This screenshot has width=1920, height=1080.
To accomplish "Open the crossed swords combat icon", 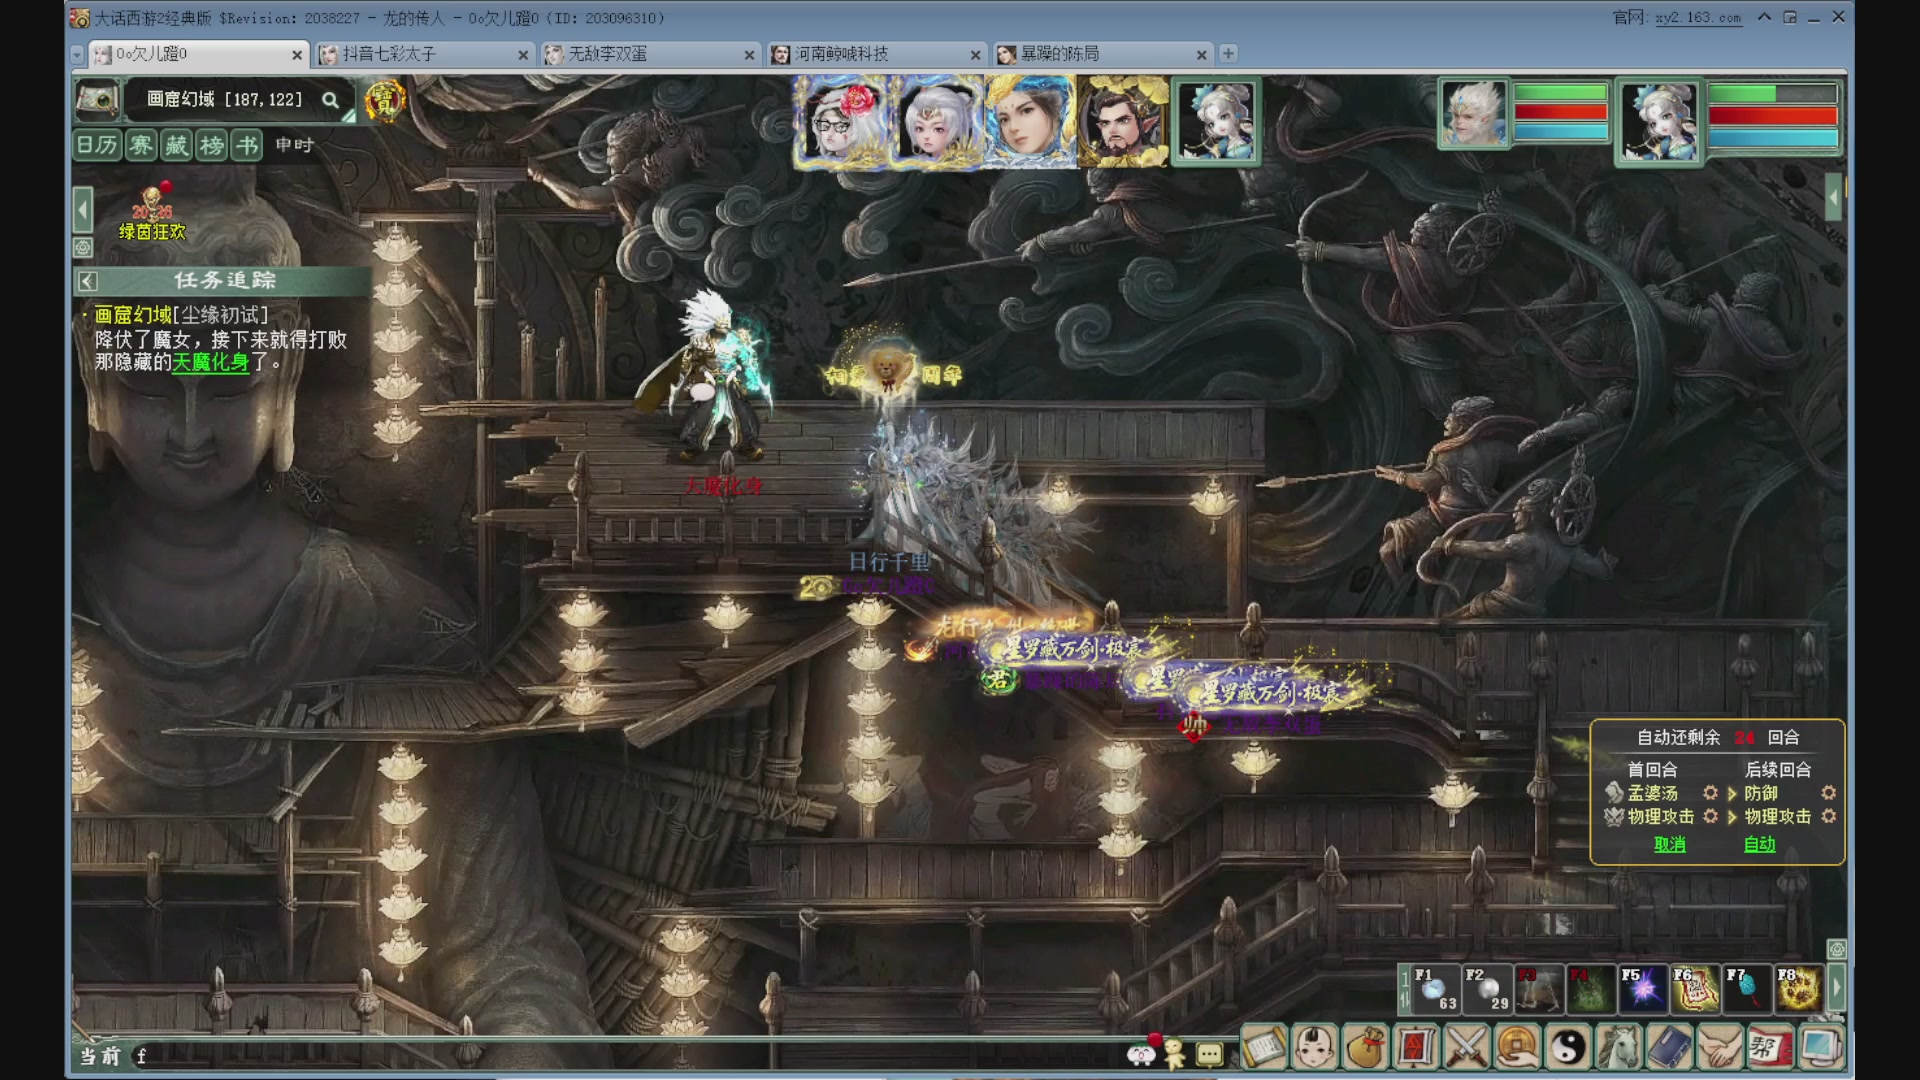I will (1466, 1047).
